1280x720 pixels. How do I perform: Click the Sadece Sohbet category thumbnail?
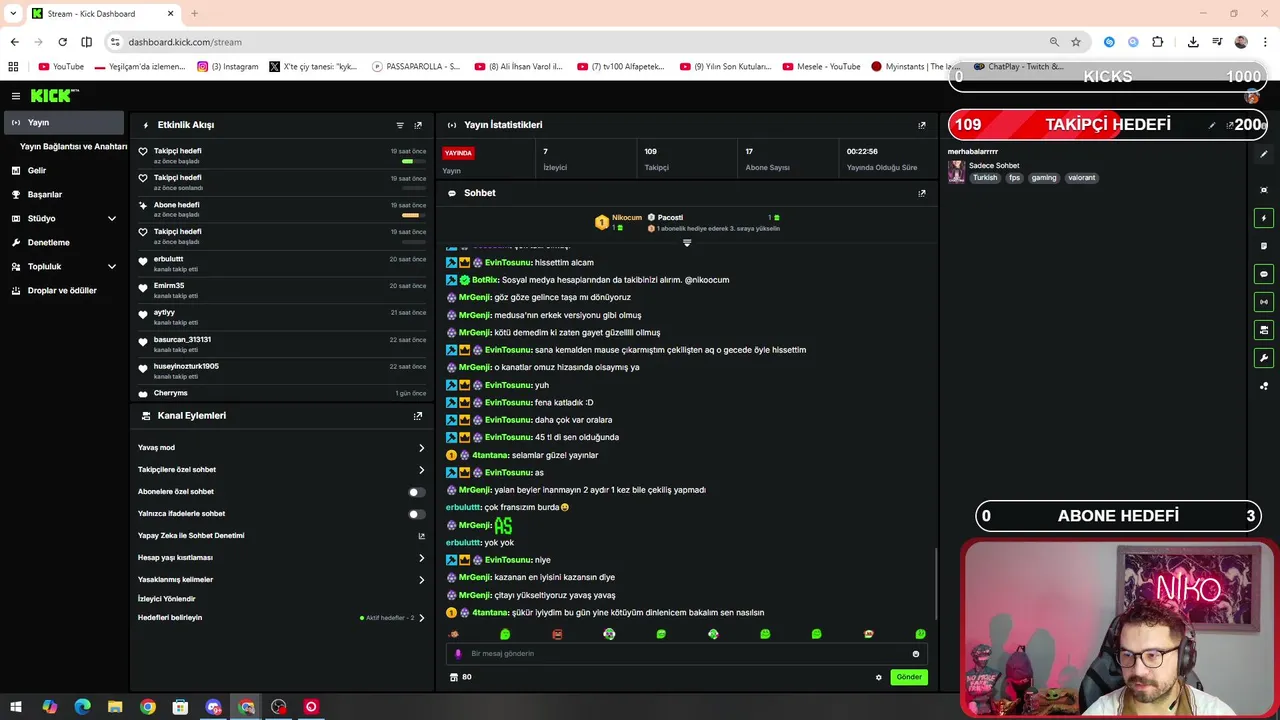pyautogui.click(x=956, y=172)
